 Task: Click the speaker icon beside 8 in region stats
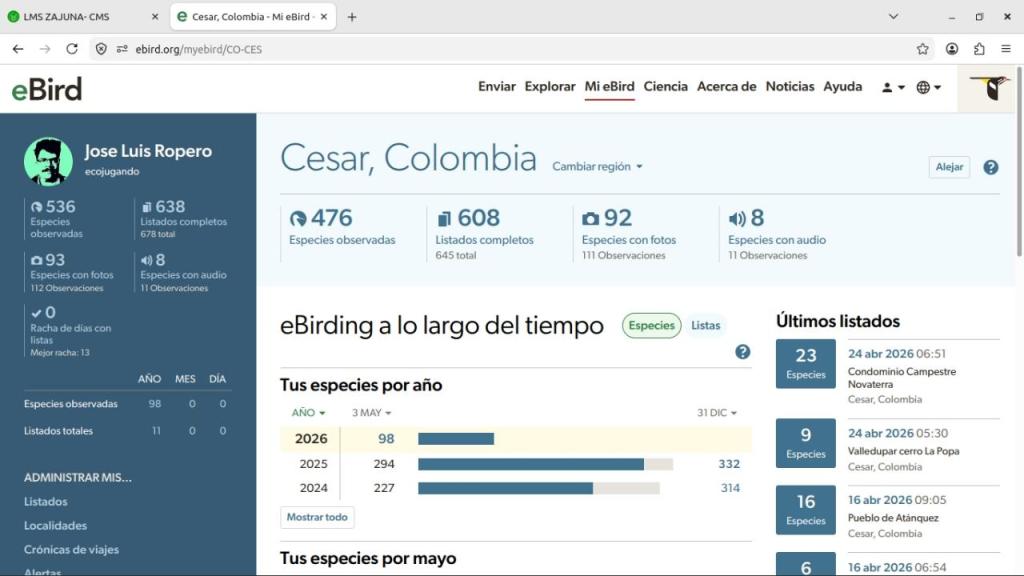click(x=737, y=218)
